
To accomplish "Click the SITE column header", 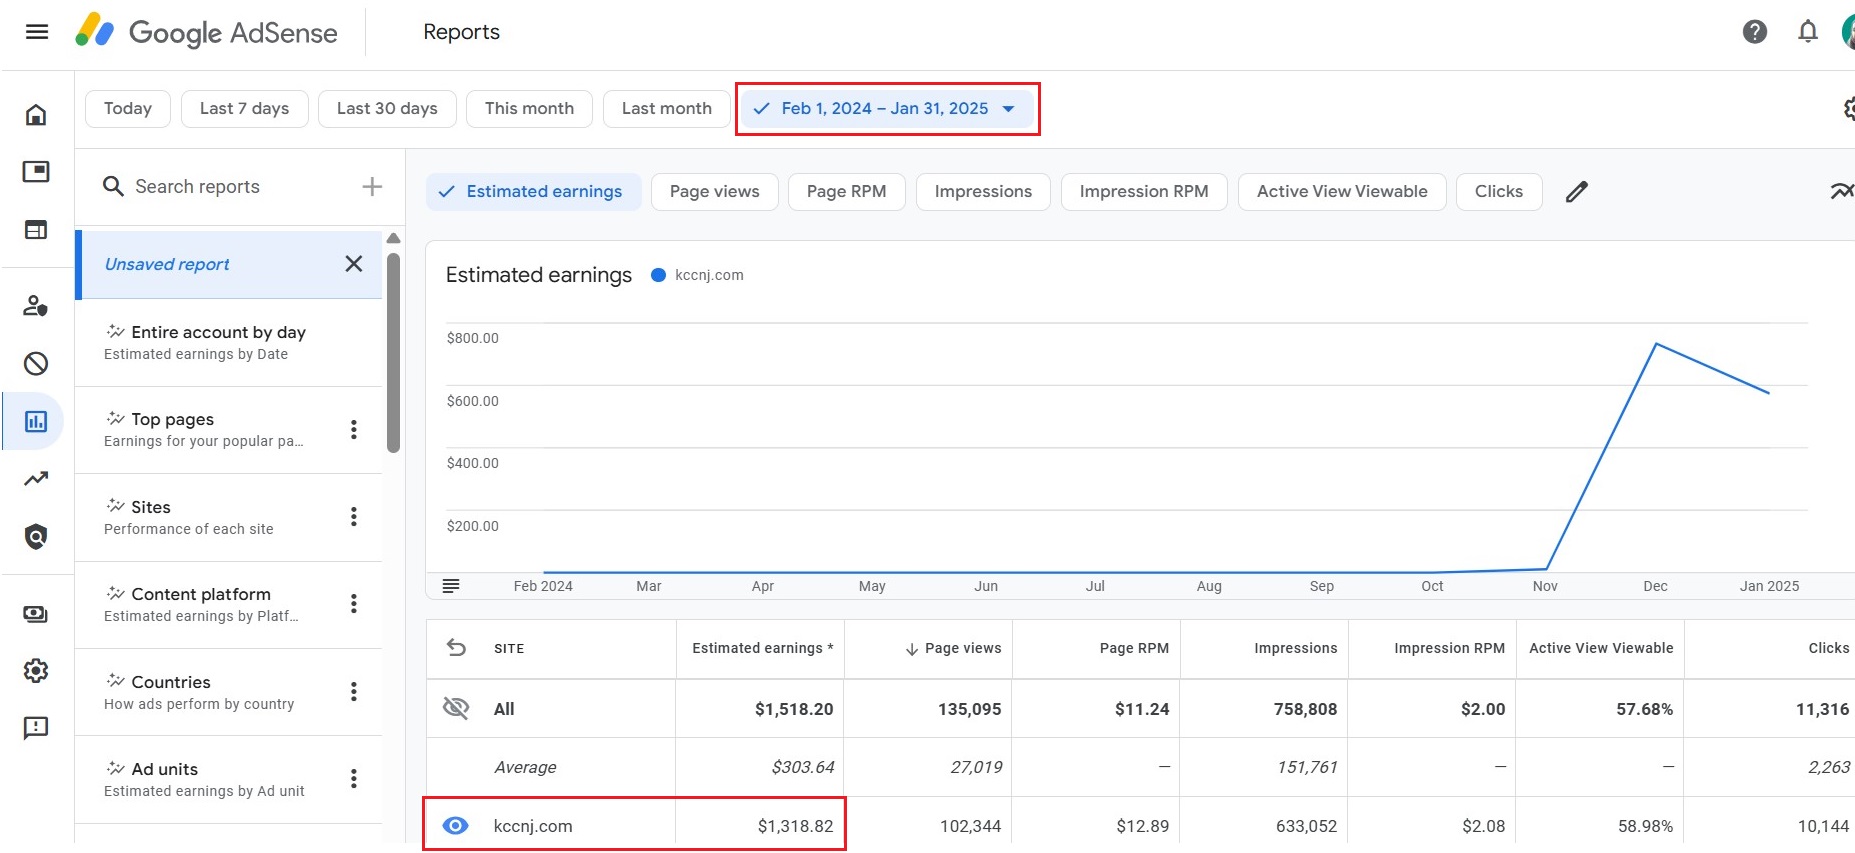I will (x=509, y=648).
